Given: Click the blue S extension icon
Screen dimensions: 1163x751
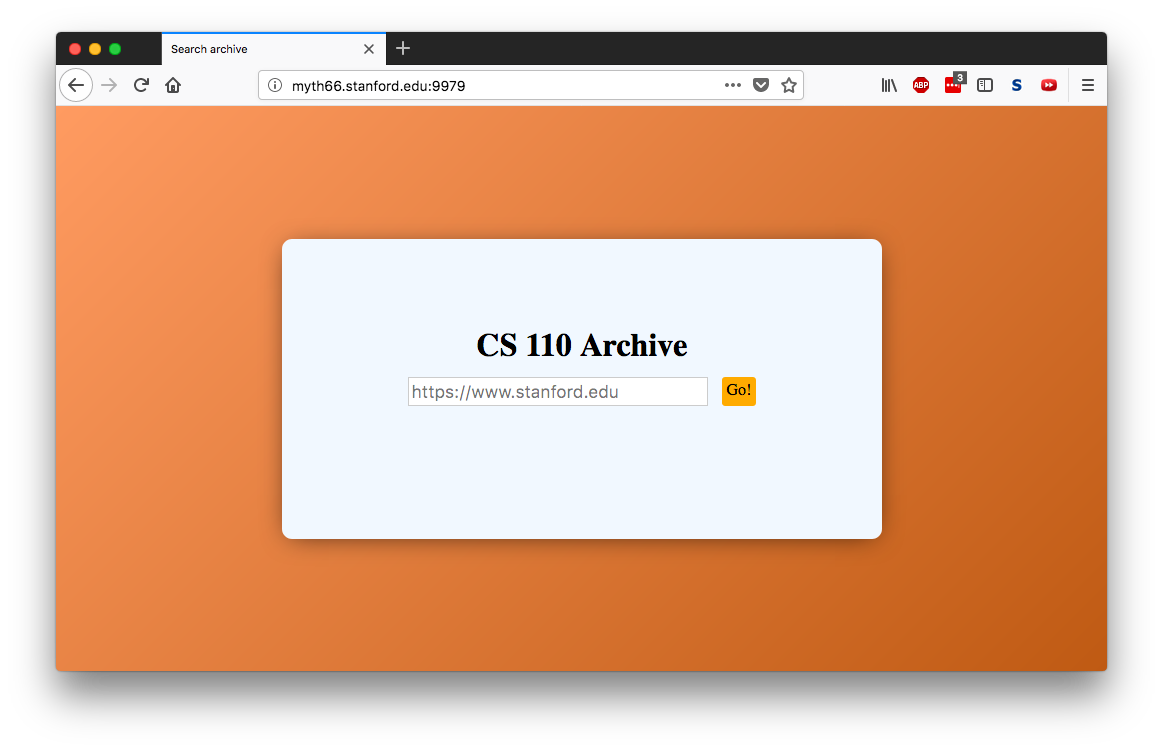Looking at the screenshot, I should (x=1017, y=85).
